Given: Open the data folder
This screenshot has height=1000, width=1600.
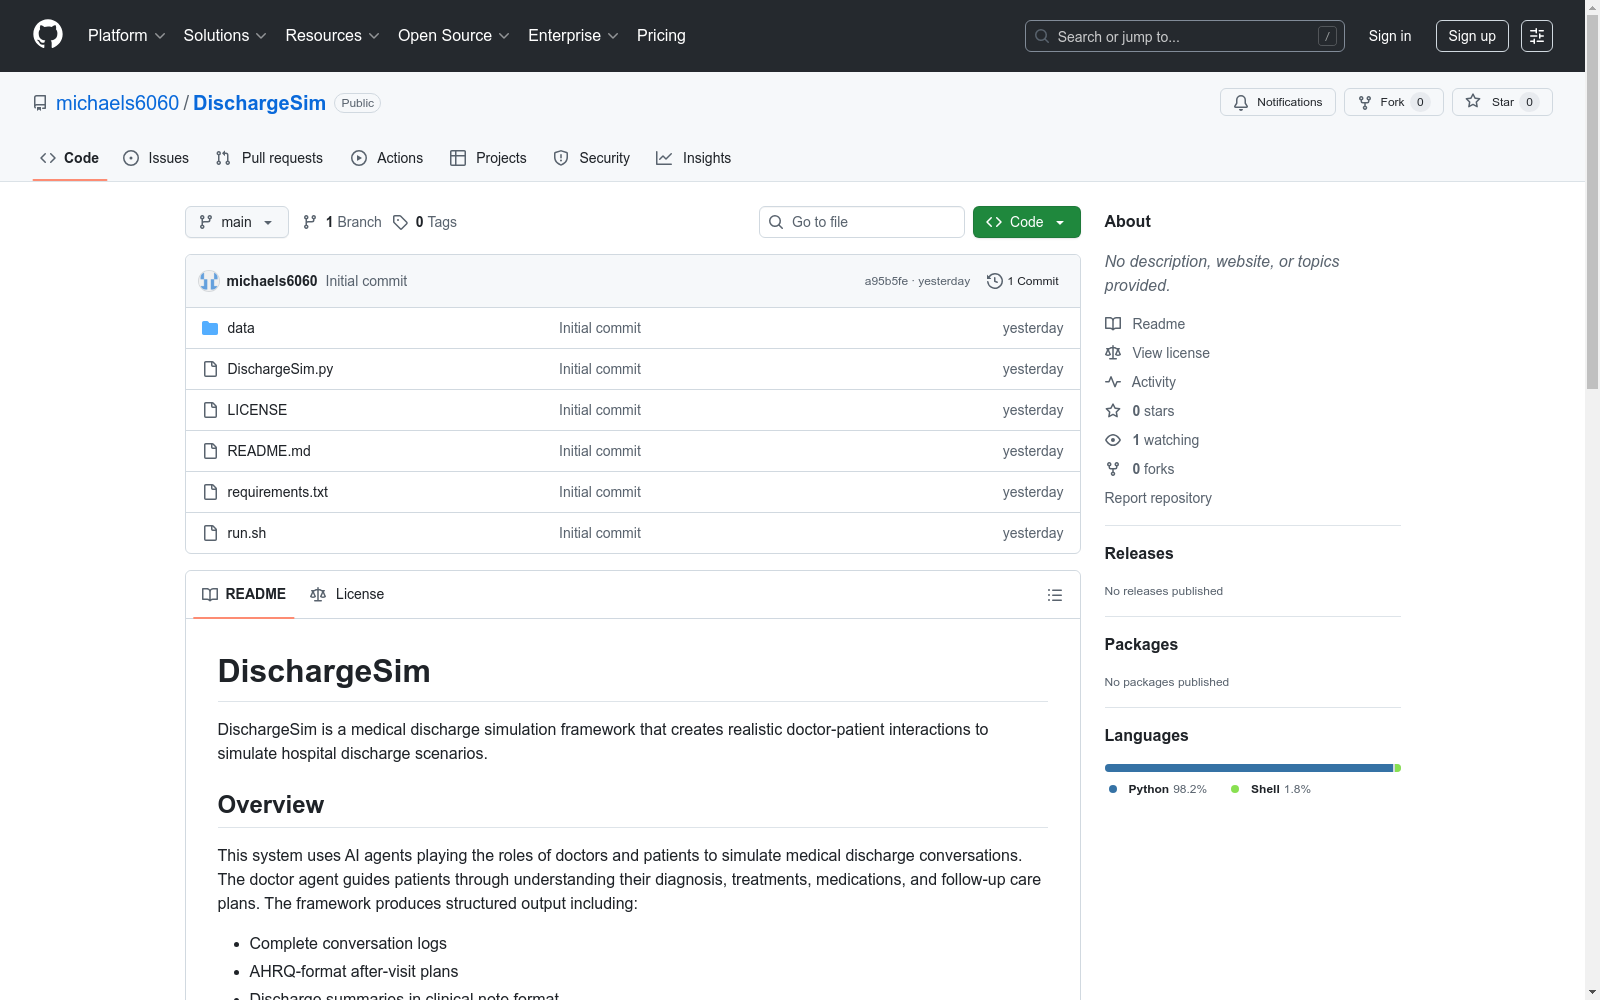Looking at the screenshot, I should [240, 328].
